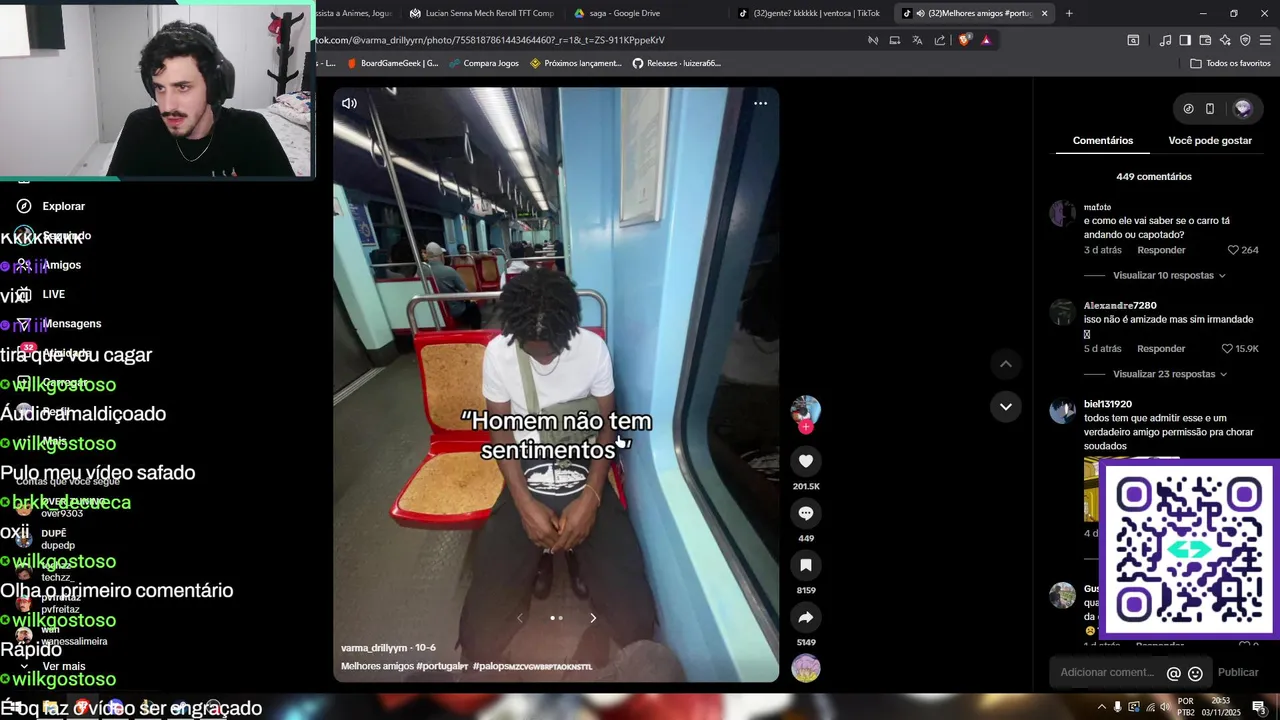The image size is (1280, 720).
Task: Show the next video with down arrow
Action: (1006, 406)
